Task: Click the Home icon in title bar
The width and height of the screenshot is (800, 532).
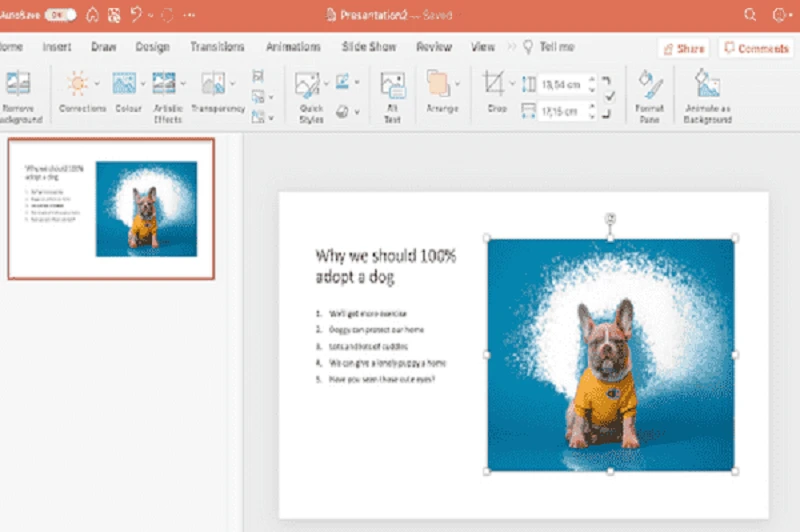Action: [x=92, y=15]
